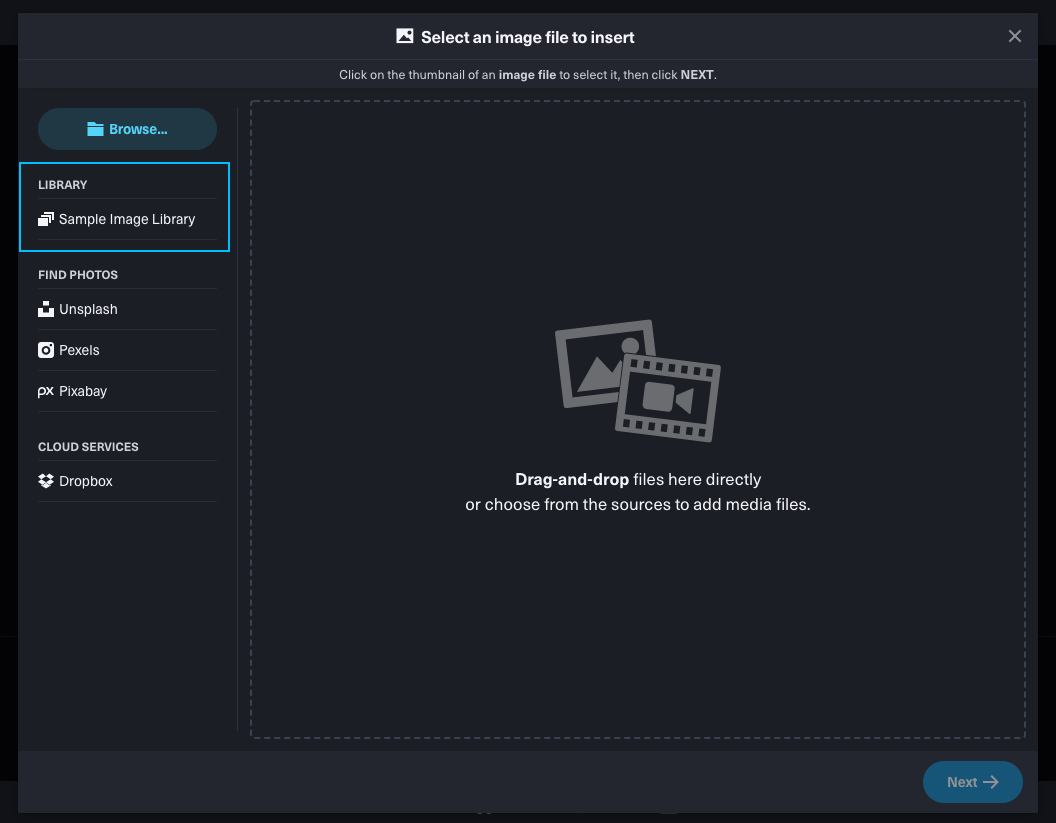Select the Pixabay photo source
Image resolution: width=1056 pixels, height=823 pixels.
click(x=83, y=391)
